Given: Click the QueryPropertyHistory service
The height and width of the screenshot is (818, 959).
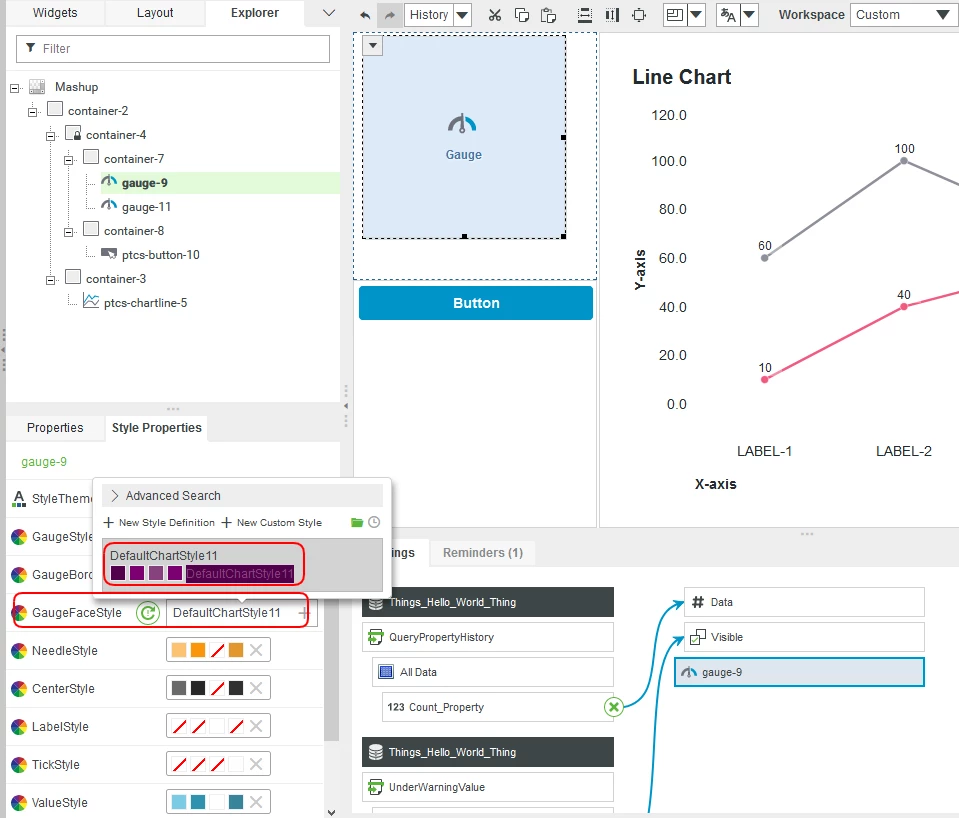Looking at the screenshot, I should click(488, 638).
